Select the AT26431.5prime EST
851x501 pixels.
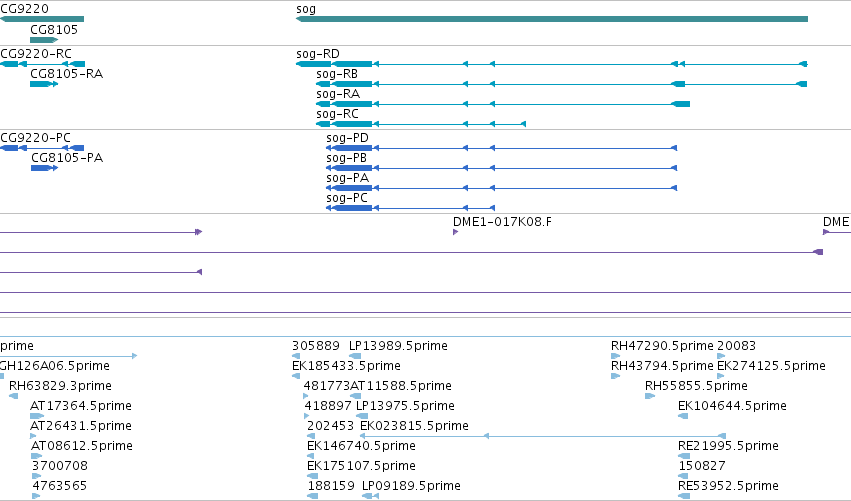(81, 426)
